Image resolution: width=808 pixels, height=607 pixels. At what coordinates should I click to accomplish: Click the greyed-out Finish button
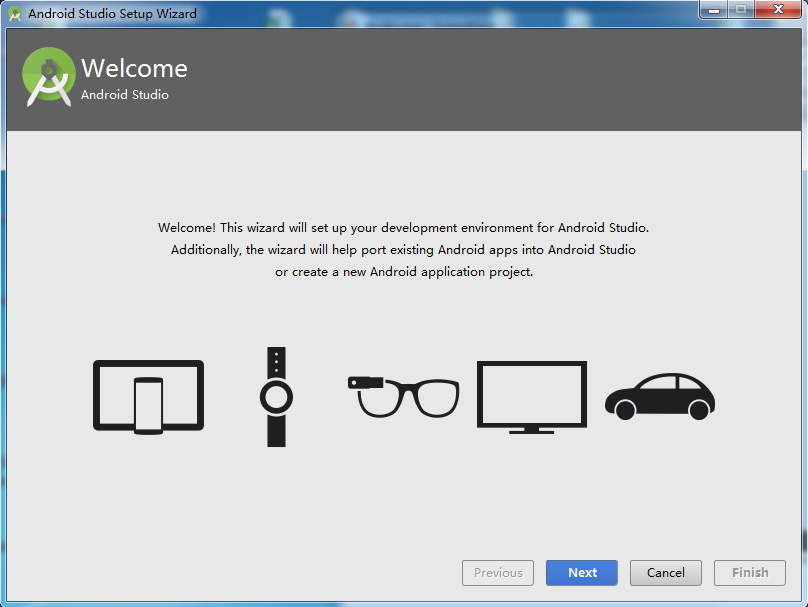(x=750, y=572)
